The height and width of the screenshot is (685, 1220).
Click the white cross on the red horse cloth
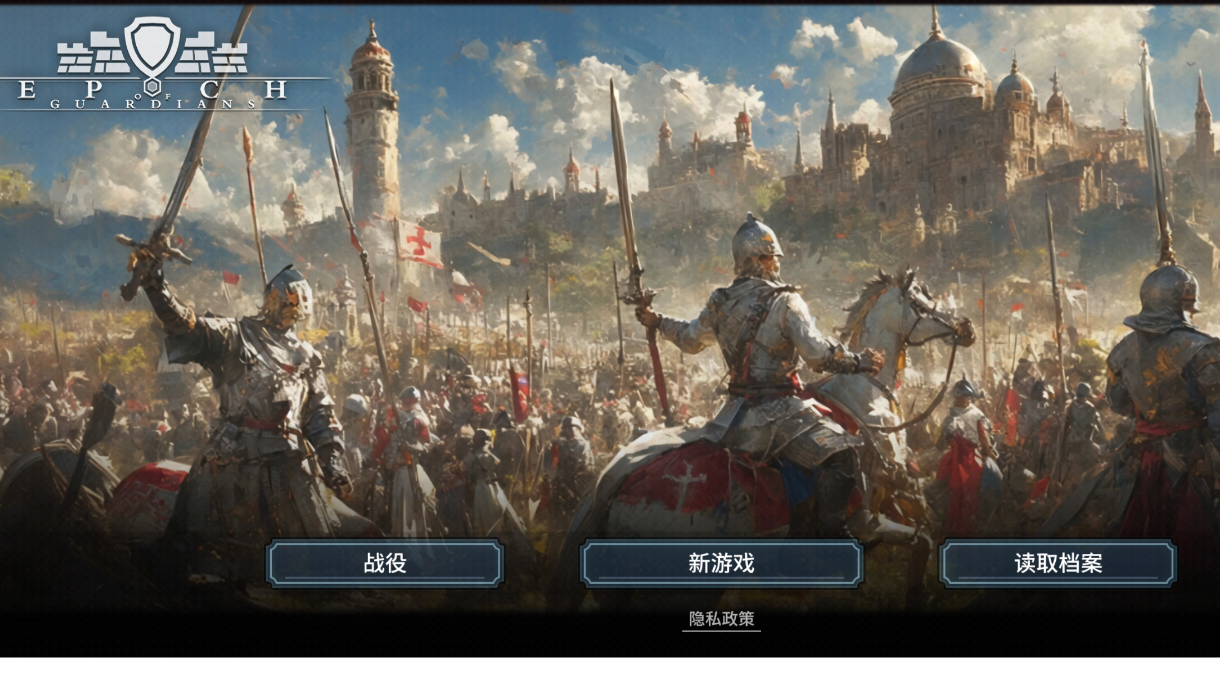pyautogui.click(x=686, y=487)
